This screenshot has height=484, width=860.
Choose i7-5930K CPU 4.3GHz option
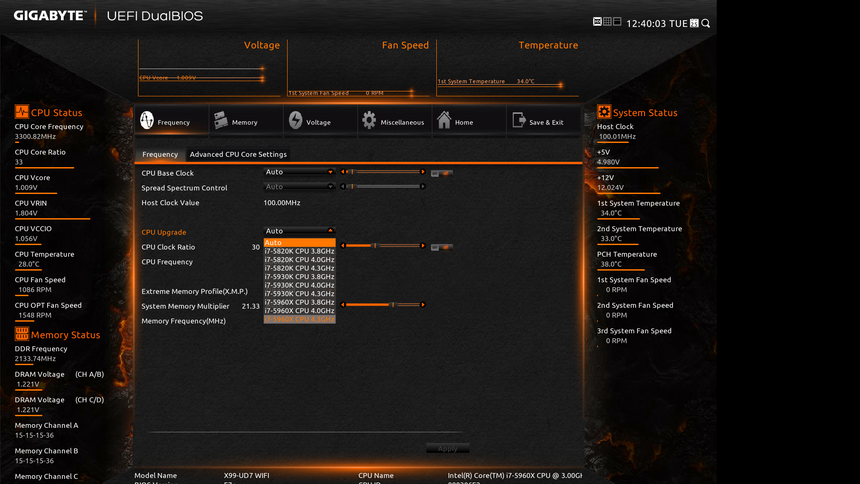tap(299, 294)
